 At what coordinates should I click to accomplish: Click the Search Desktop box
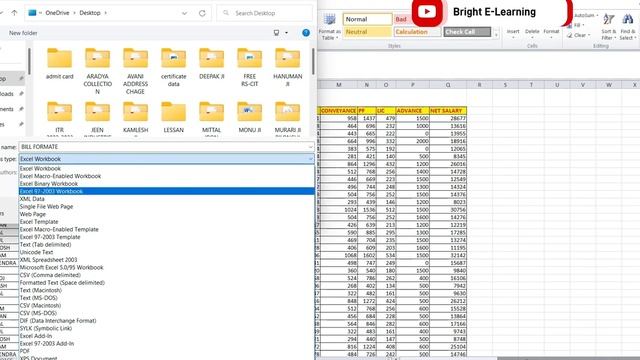tap(264, 13)
